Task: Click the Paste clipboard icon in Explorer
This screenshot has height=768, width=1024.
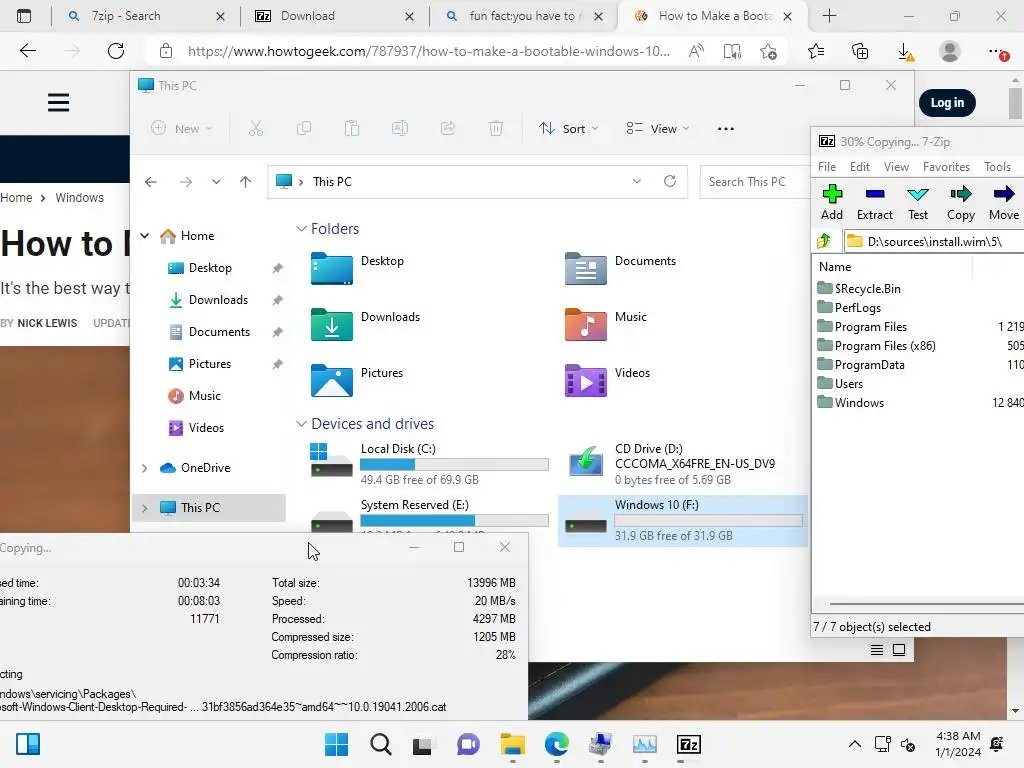Action: (x=352, y=129)
